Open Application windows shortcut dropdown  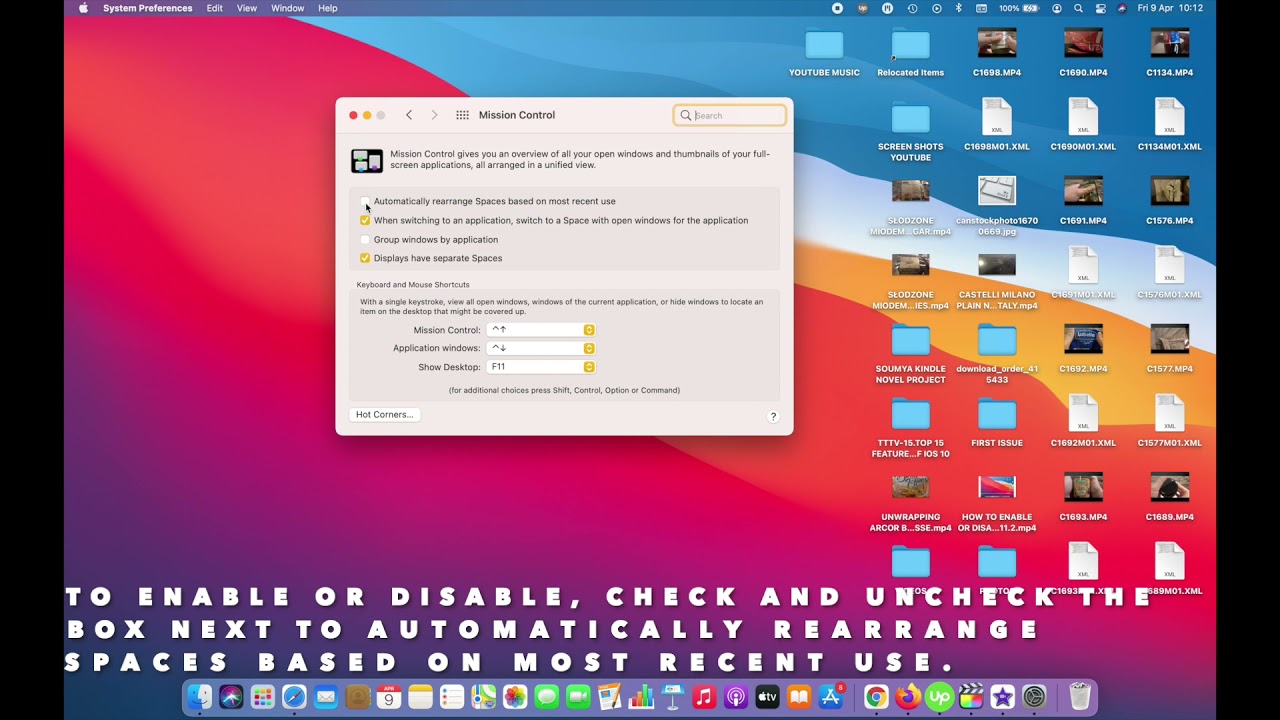[541, 348]
